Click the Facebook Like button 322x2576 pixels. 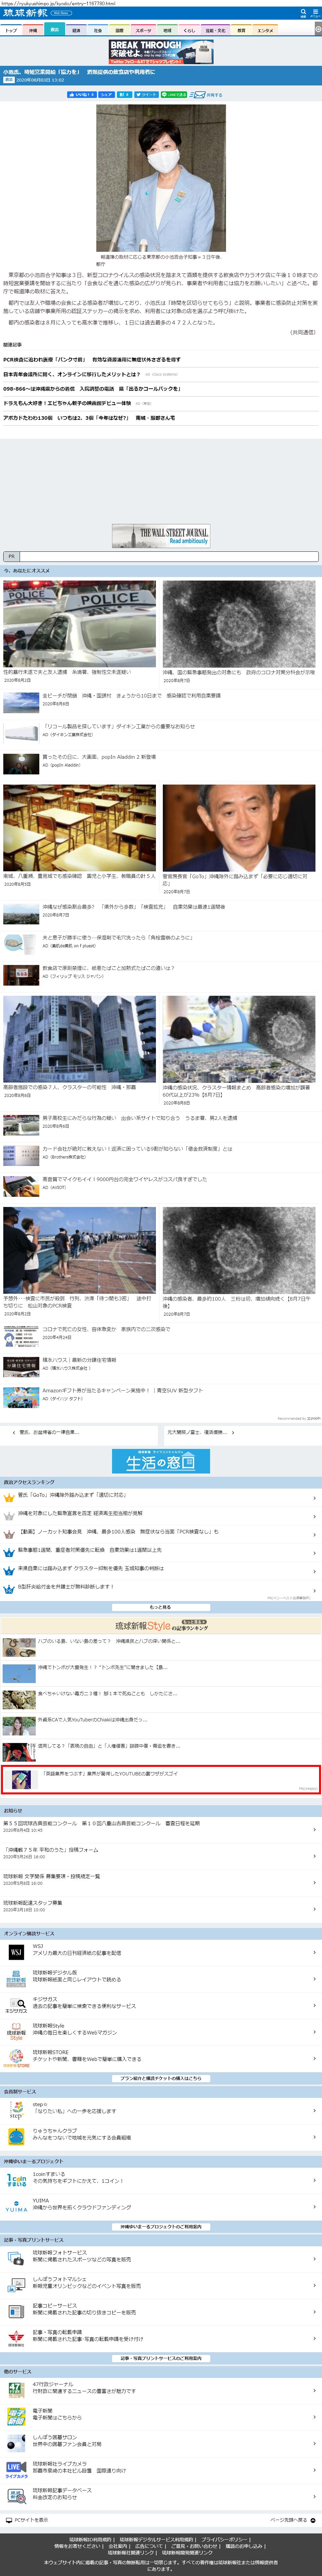82,94
